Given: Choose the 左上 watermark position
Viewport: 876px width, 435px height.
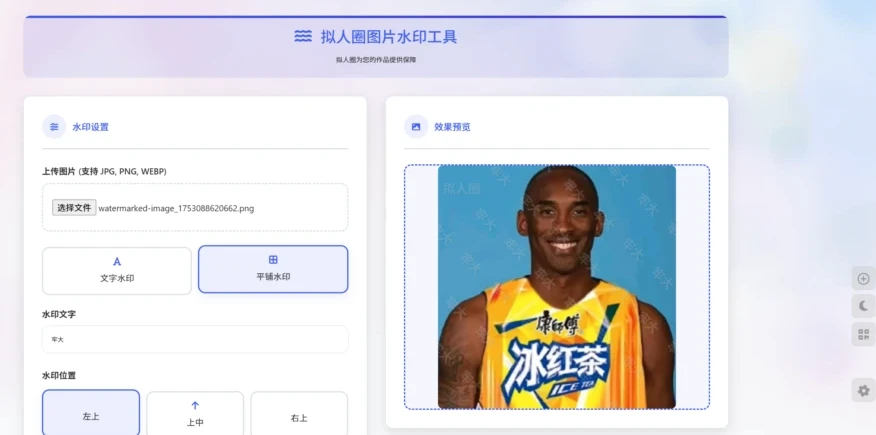Looking at the screenshot, I should [x=91, y=412].
